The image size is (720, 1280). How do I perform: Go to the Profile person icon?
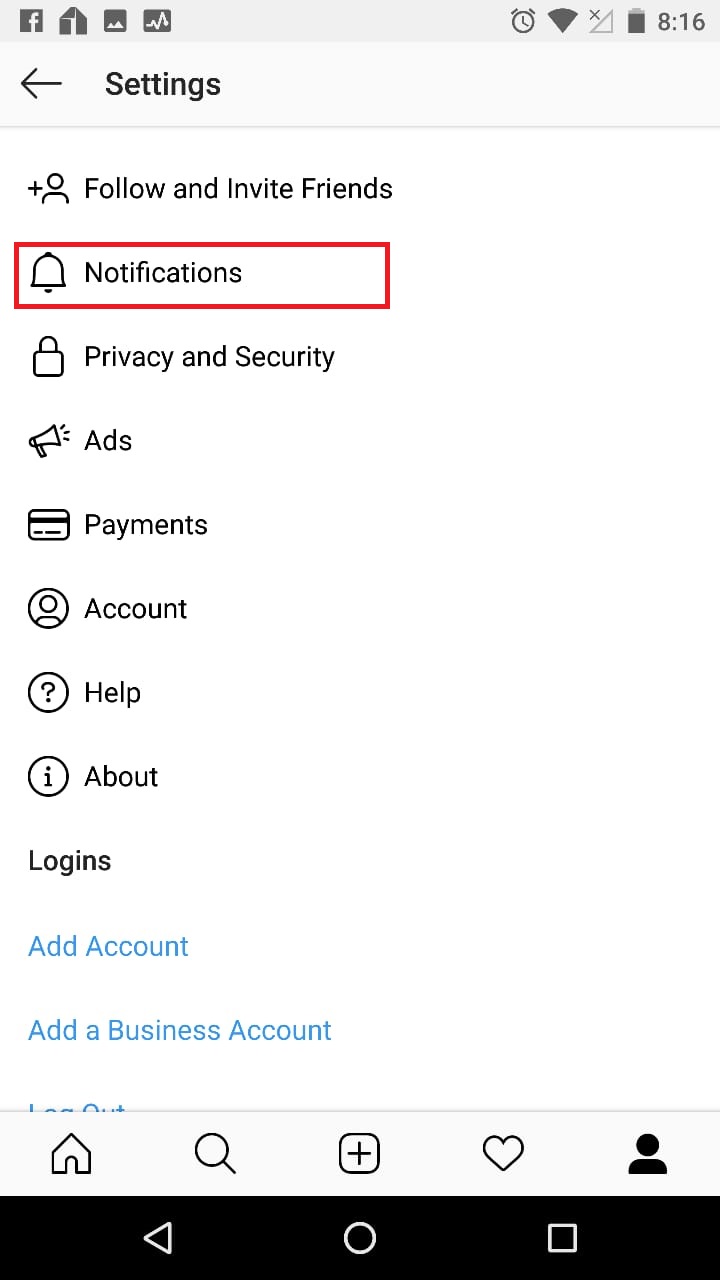647,1154
